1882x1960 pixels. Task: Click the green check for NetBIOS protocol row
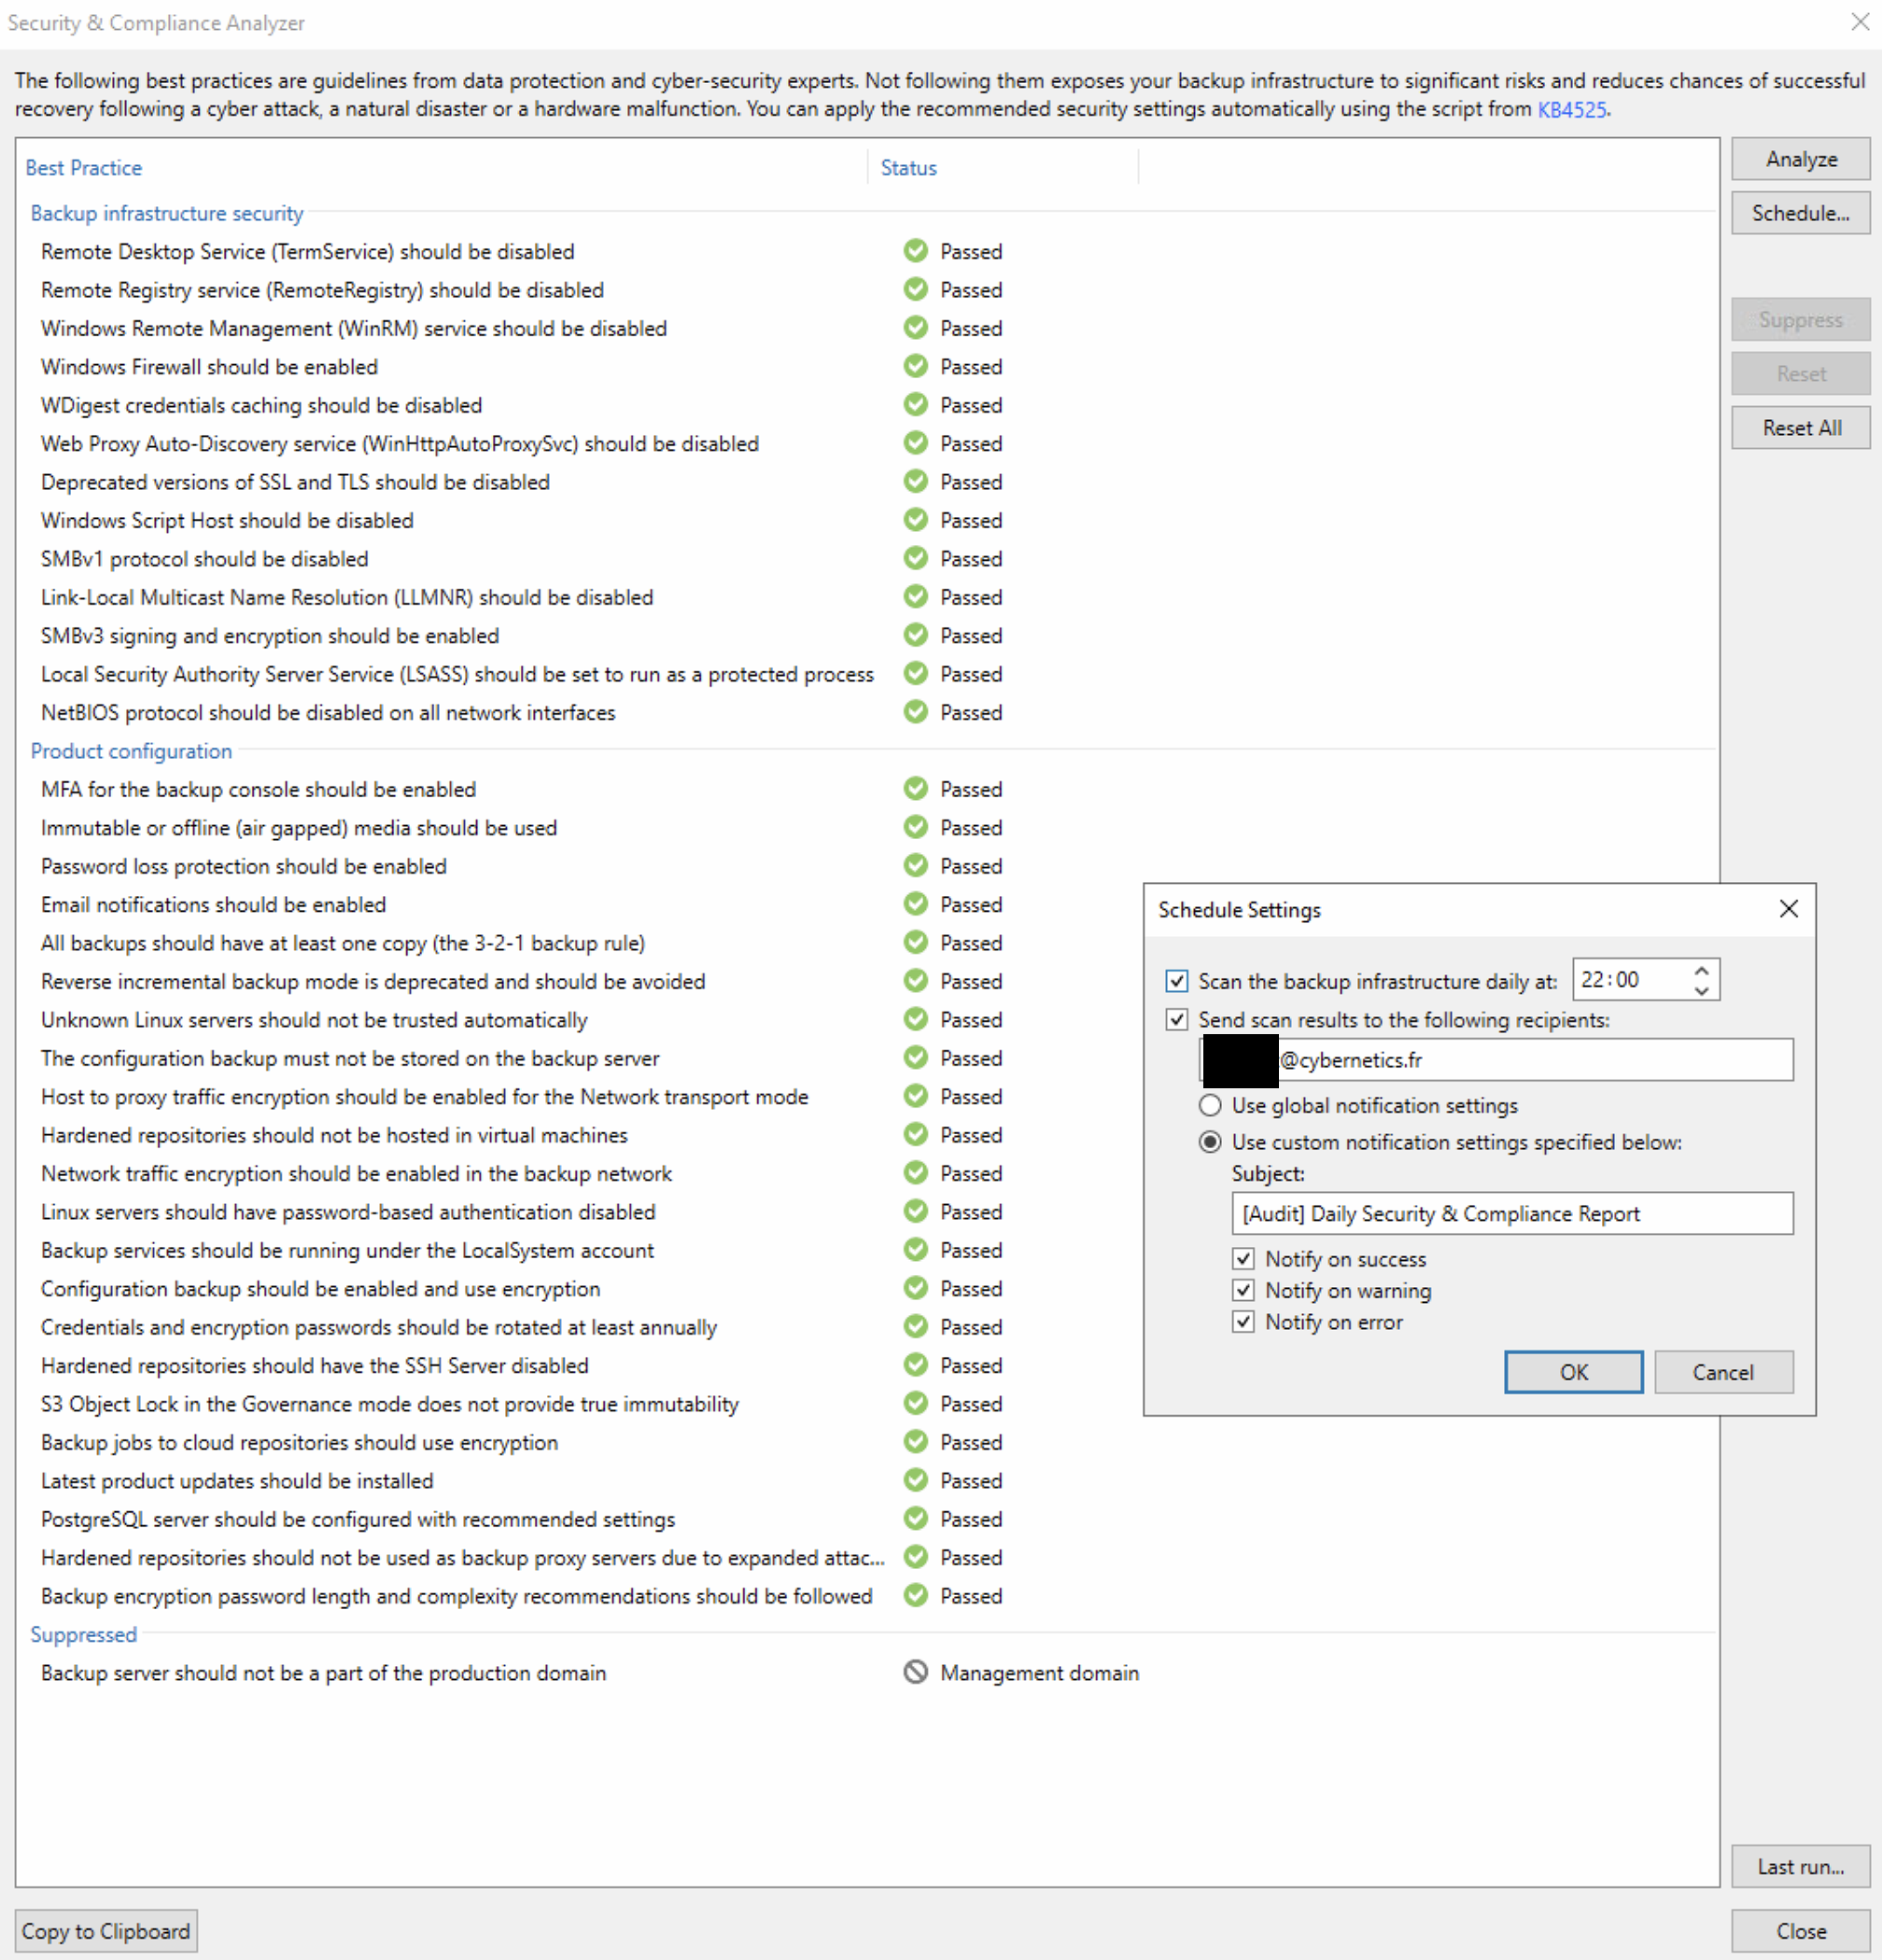(x=915, y=712)
